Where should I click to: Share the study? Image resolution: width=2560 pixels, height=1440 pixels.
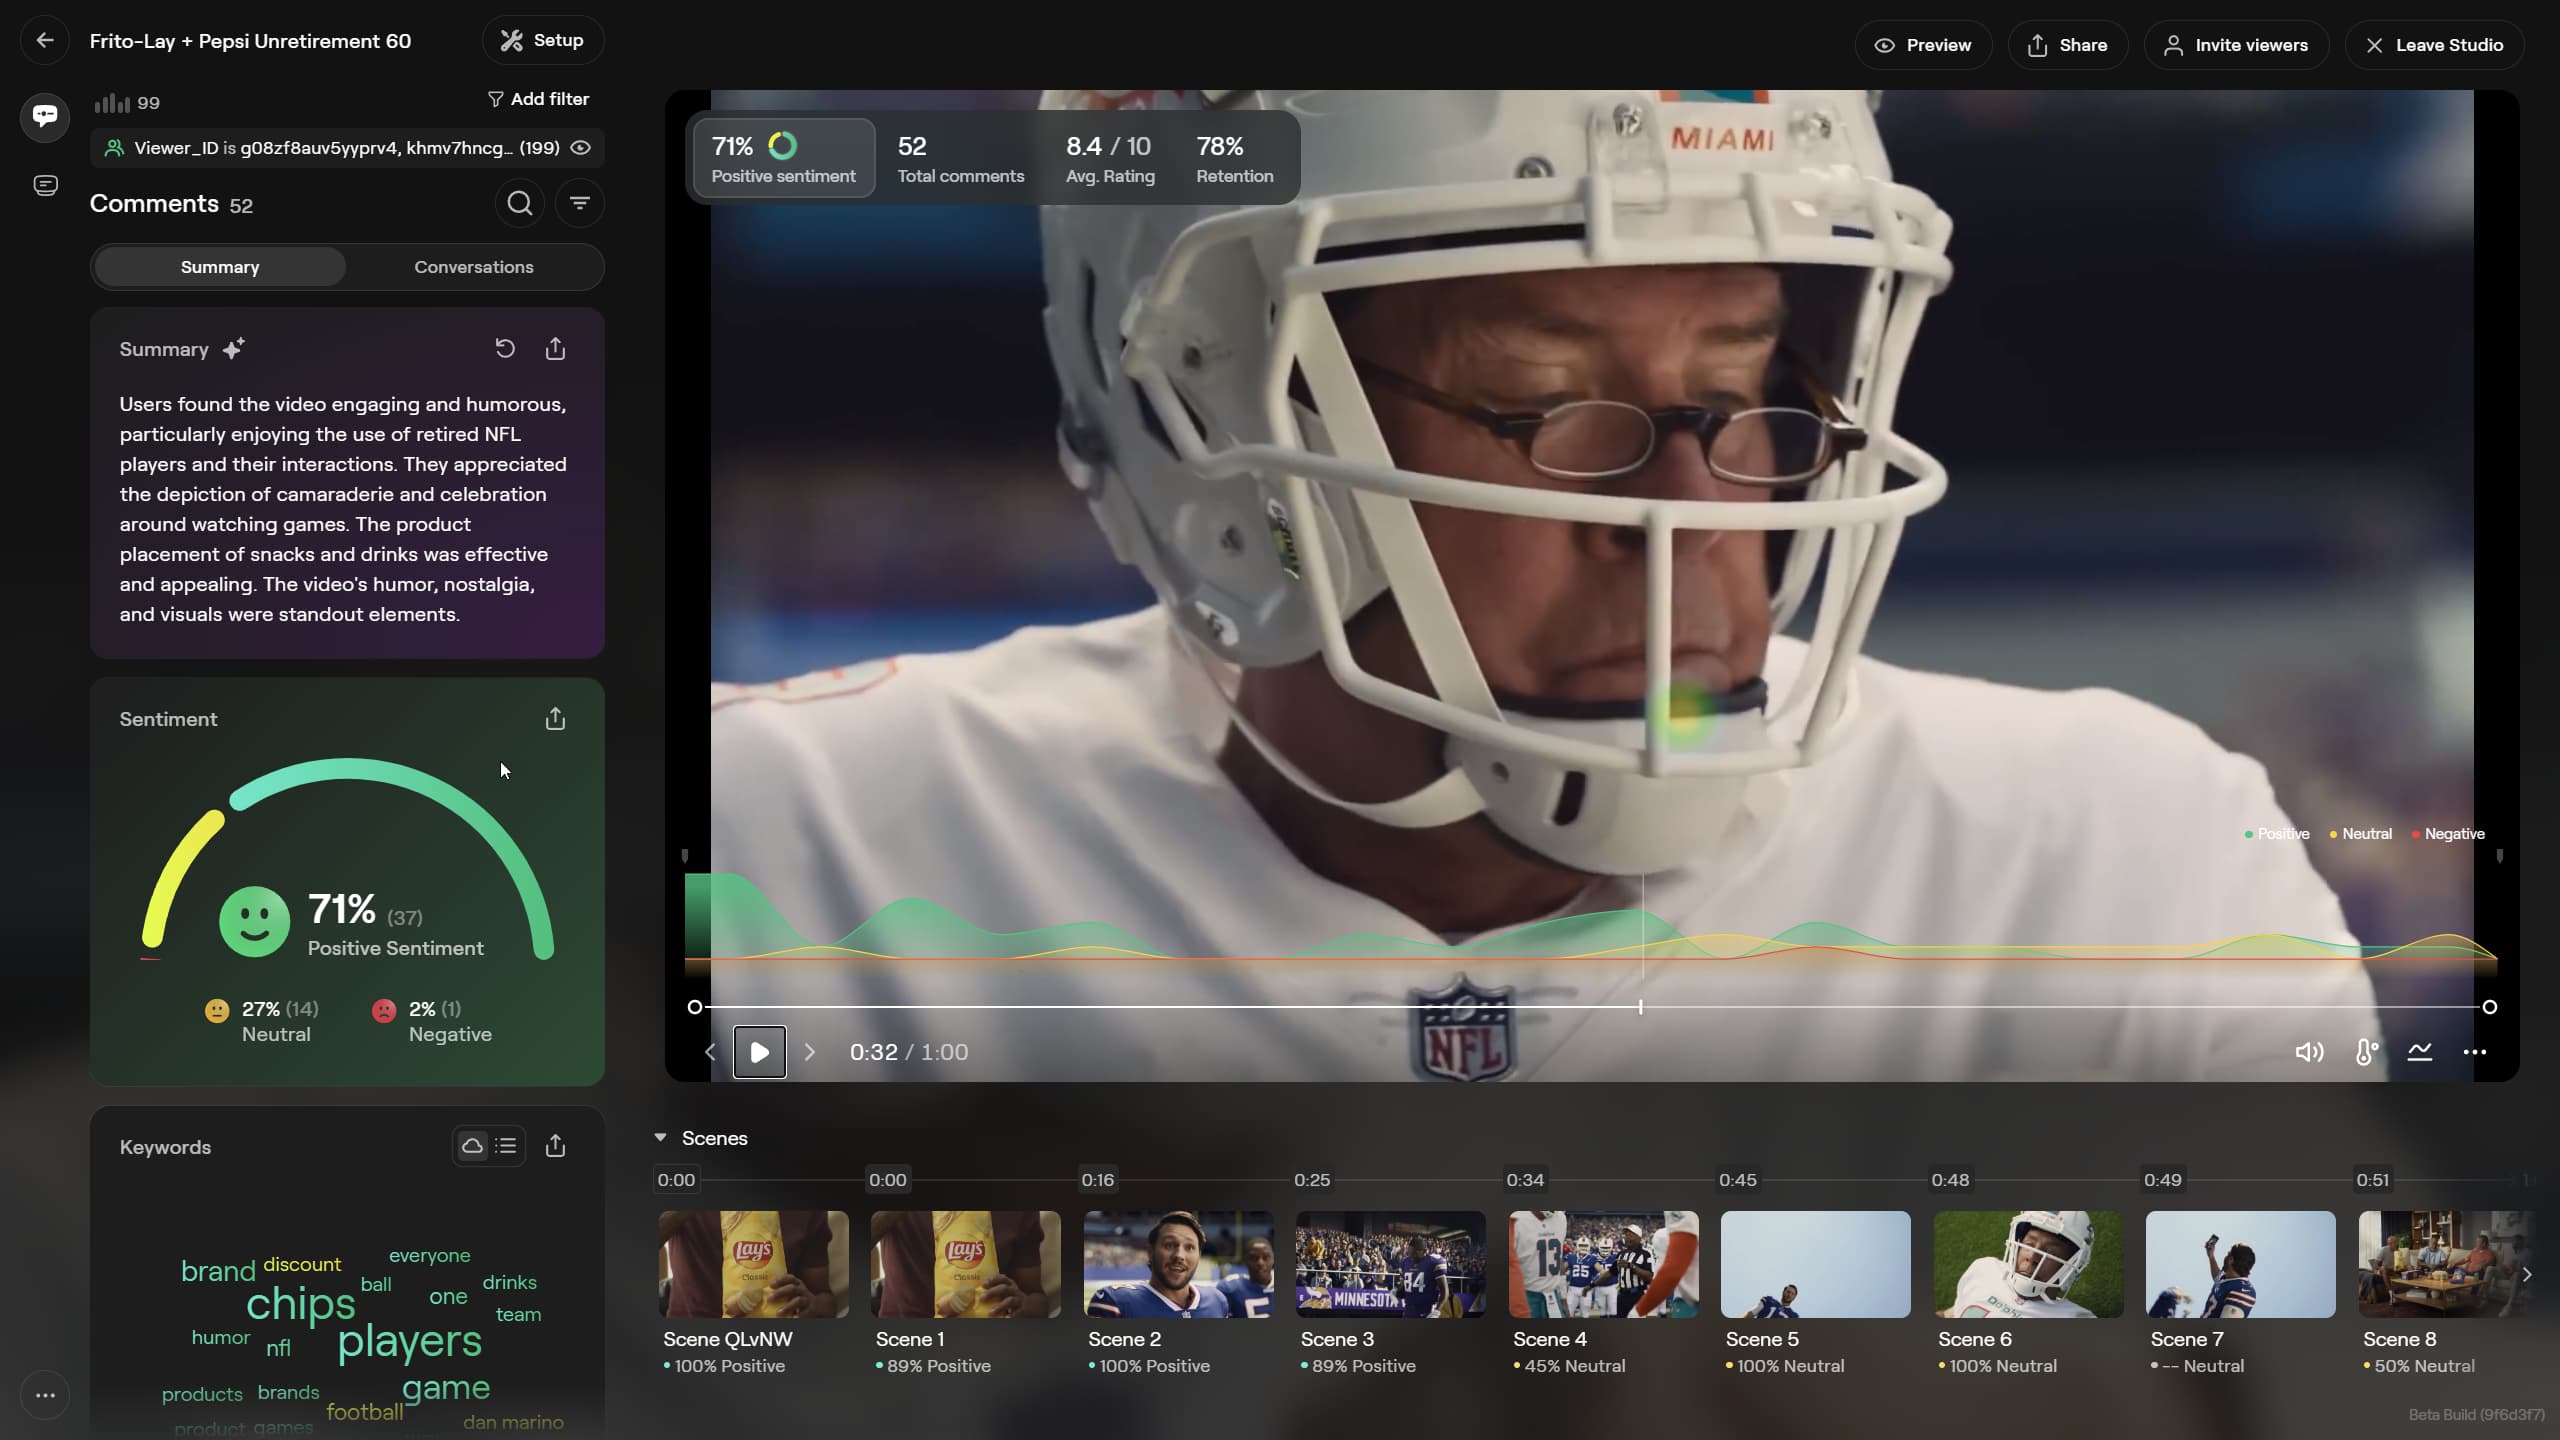[2067, 45]
